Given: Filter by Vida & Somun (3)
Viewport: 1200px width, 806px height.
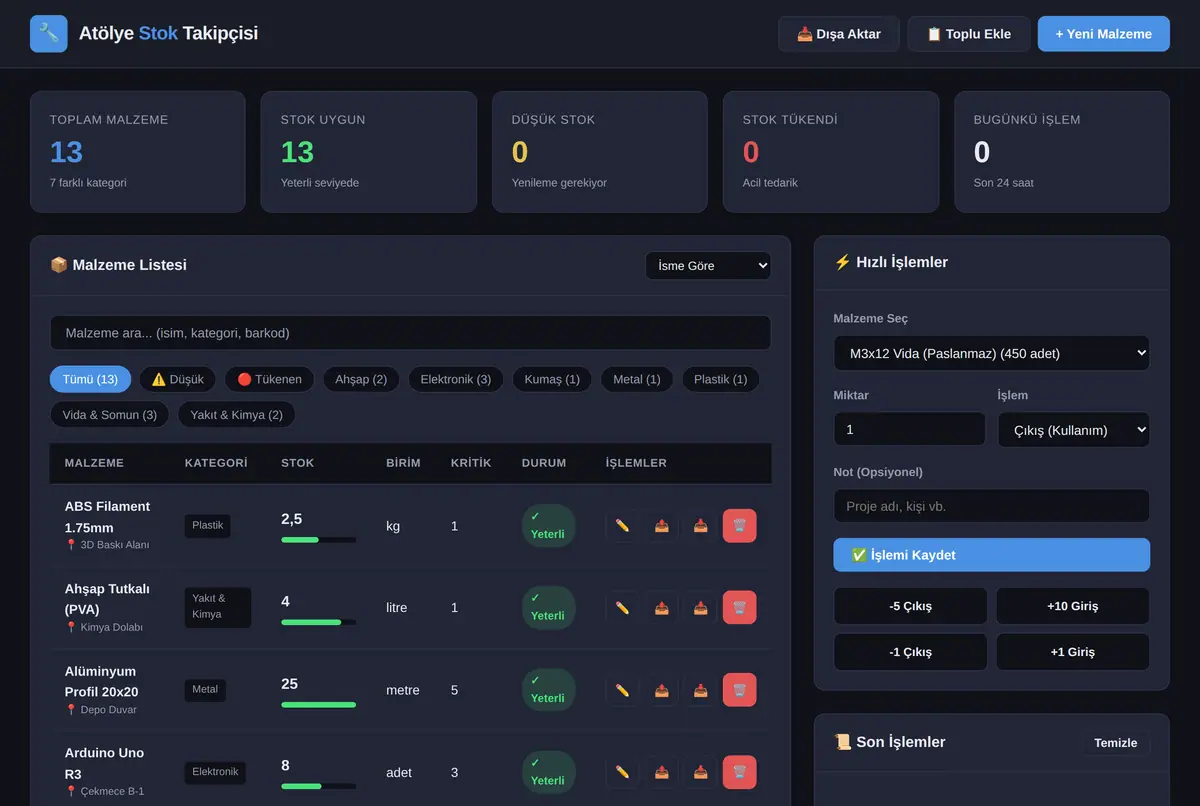Looking at the screenshot, I should [110, 415].
